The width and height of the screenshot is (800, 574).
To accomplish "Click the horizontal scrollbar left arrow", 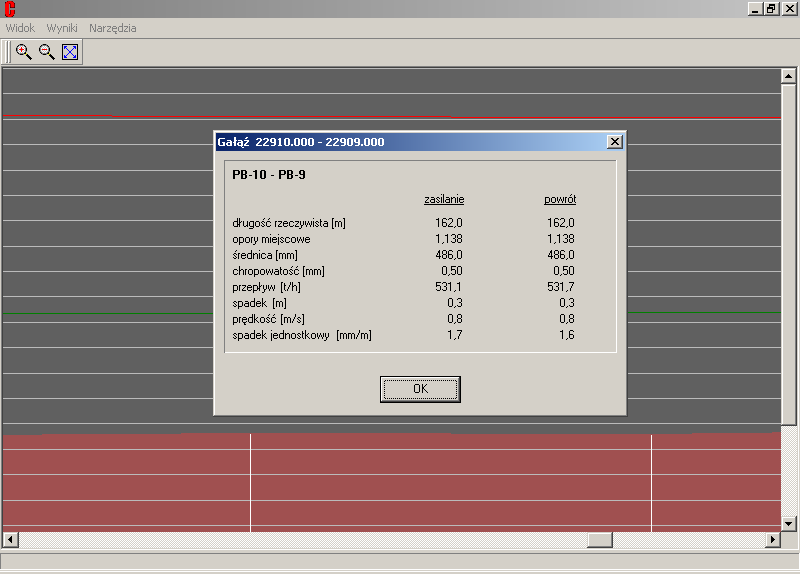I will click(x=10, y=540).
